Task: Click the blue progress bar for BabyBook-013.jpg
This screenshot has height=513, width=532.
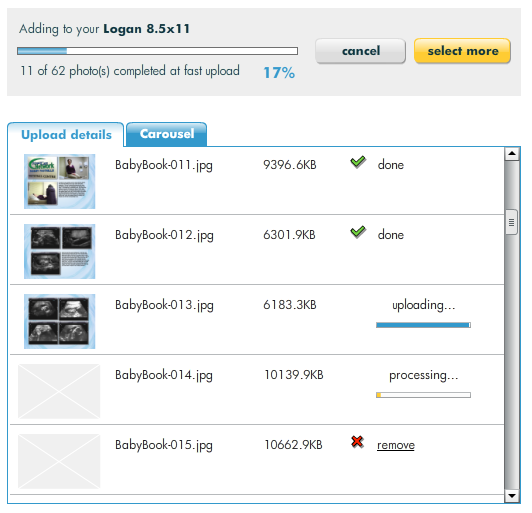Action: click(423, 325)
